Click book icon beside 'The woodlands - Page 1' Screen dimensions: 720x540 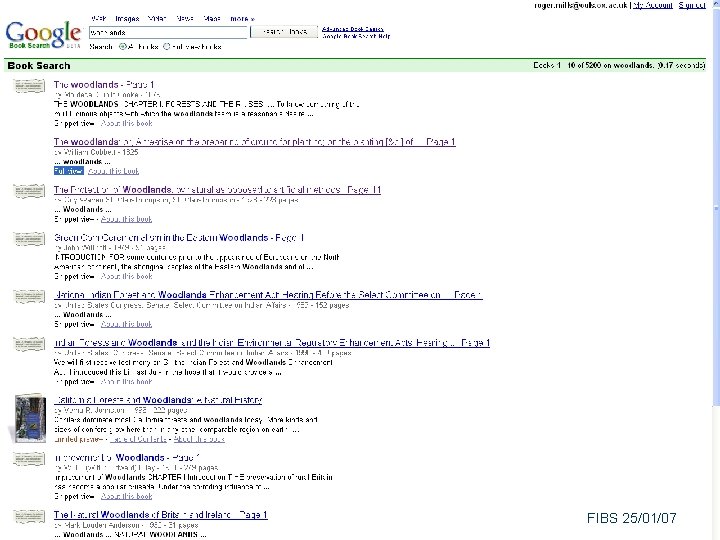(29, 86)
